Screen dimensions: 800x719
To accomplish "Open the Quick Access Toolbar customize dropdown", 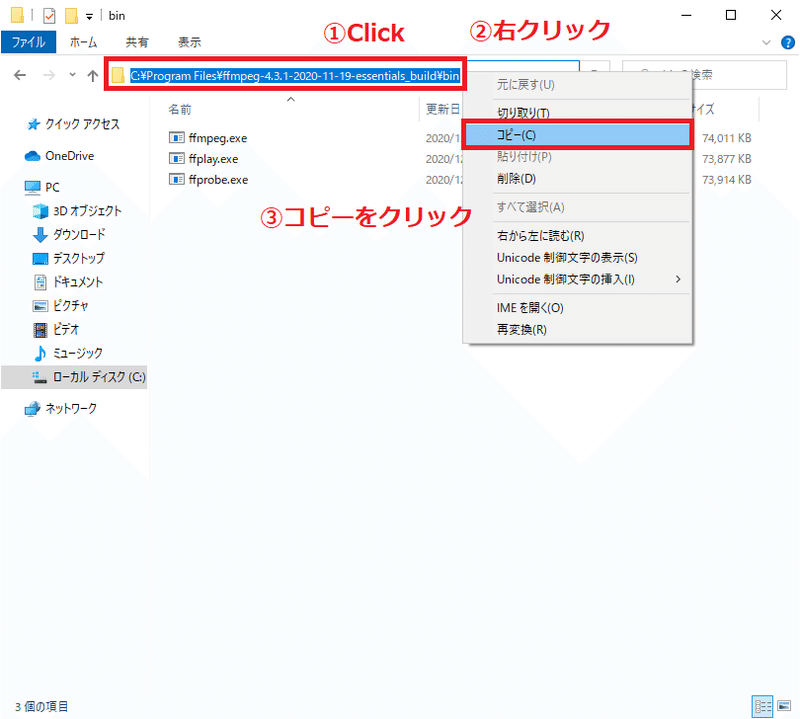I will coord(89,17).
